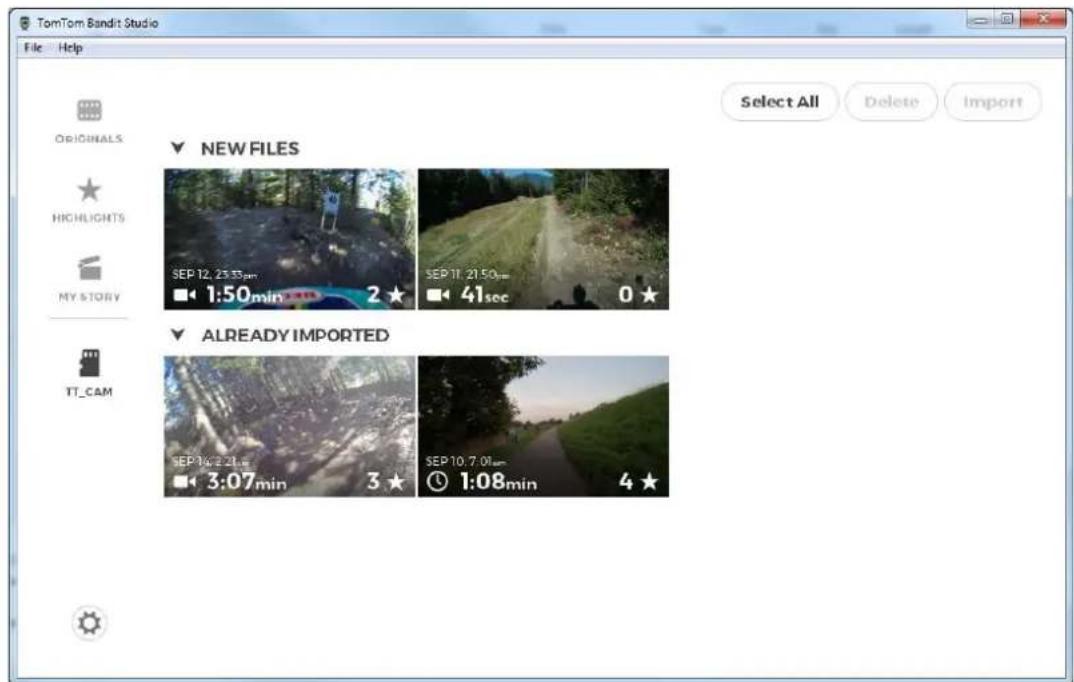Click the star on 2-star video
Image resolution: width=1074 pixels, height=682 pixels.
click(396, 294)
